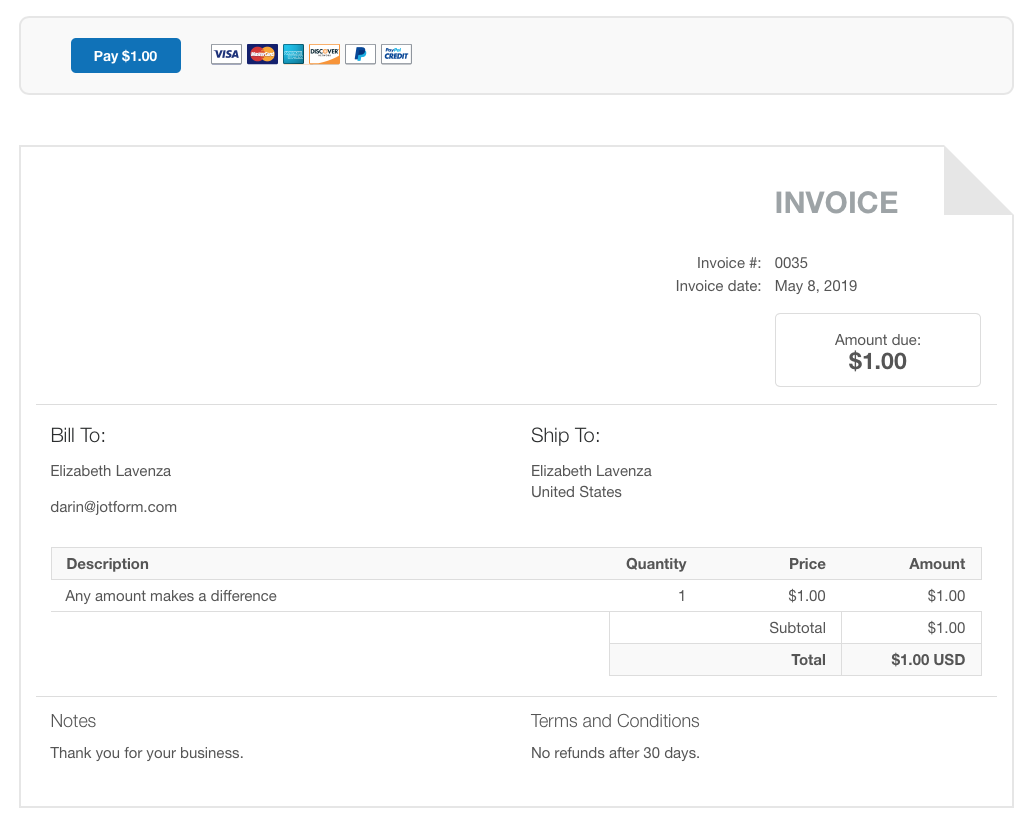Click the invoice number 0035
The height and width of the screenshot is (833, 1032).
click(790, 262)
